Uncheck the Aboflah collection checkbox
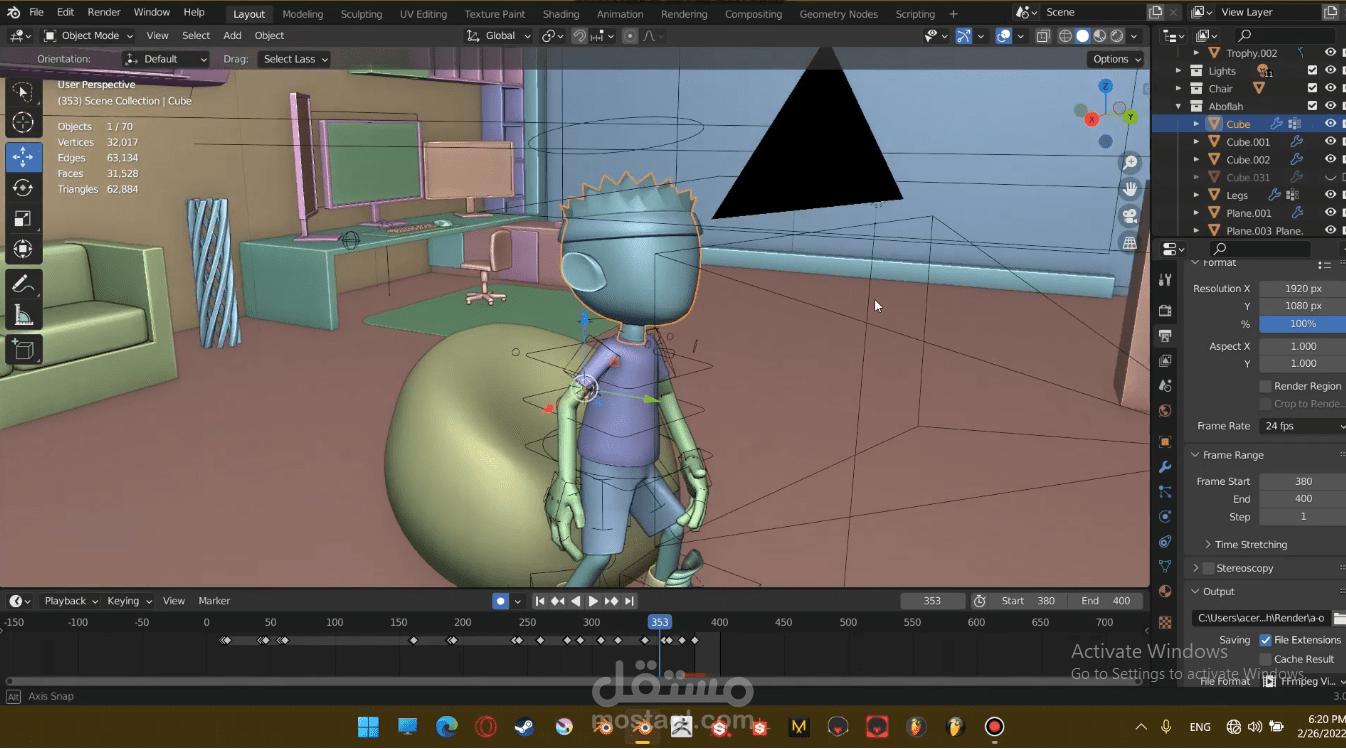1346x749 pixels. pyautogui.click(x=1312, y=106)
